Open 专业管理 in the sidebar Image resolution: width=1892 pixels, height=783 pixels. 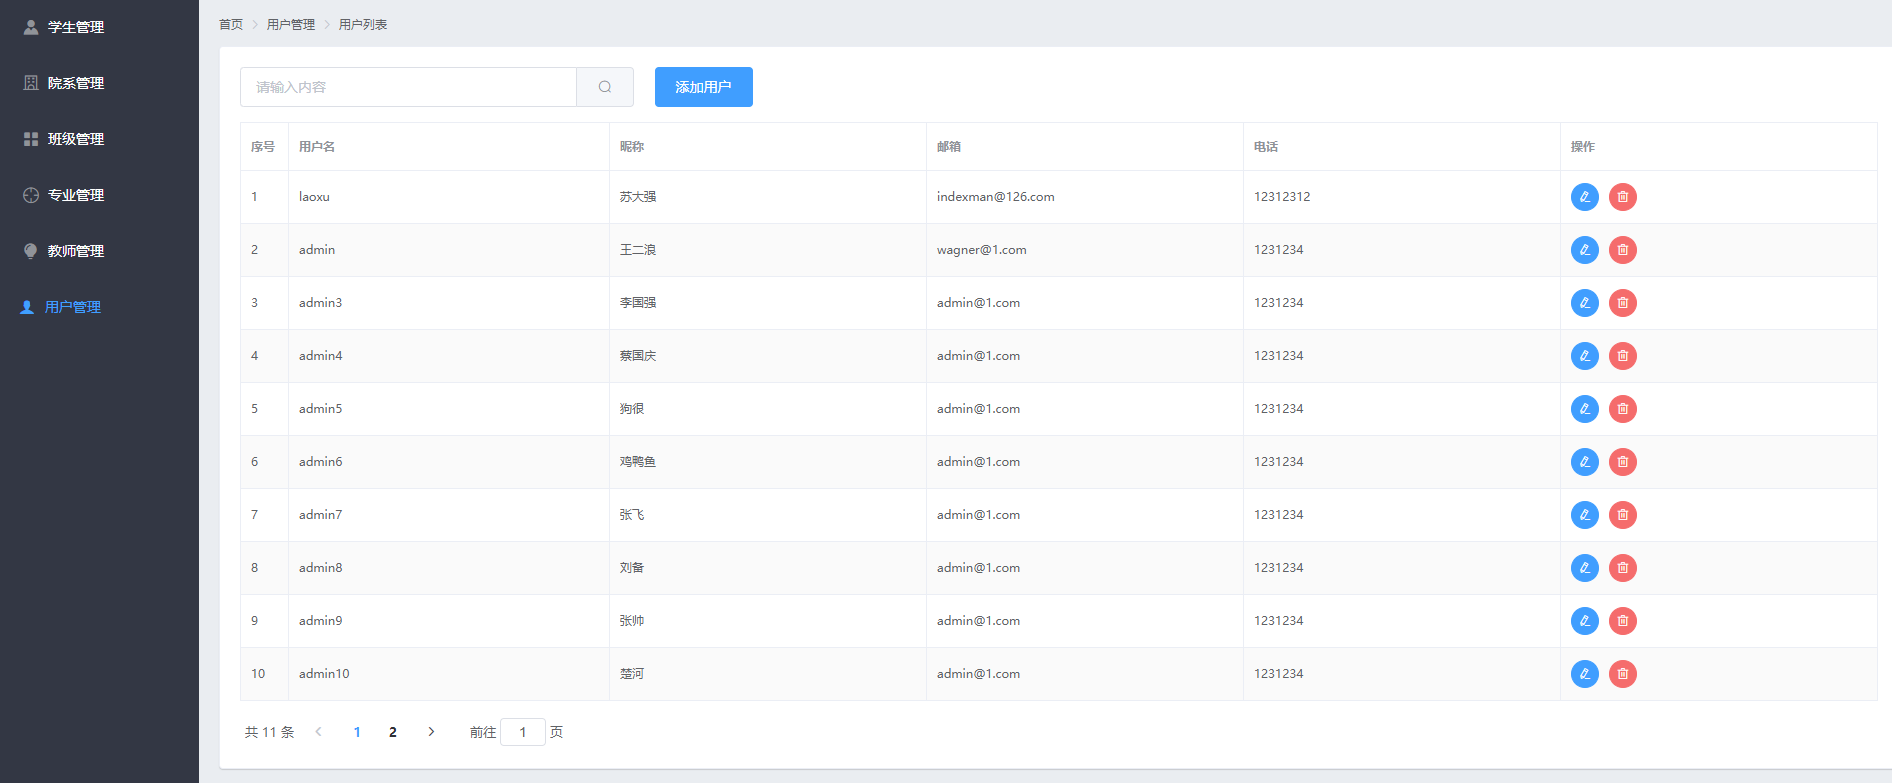[99, 195]
